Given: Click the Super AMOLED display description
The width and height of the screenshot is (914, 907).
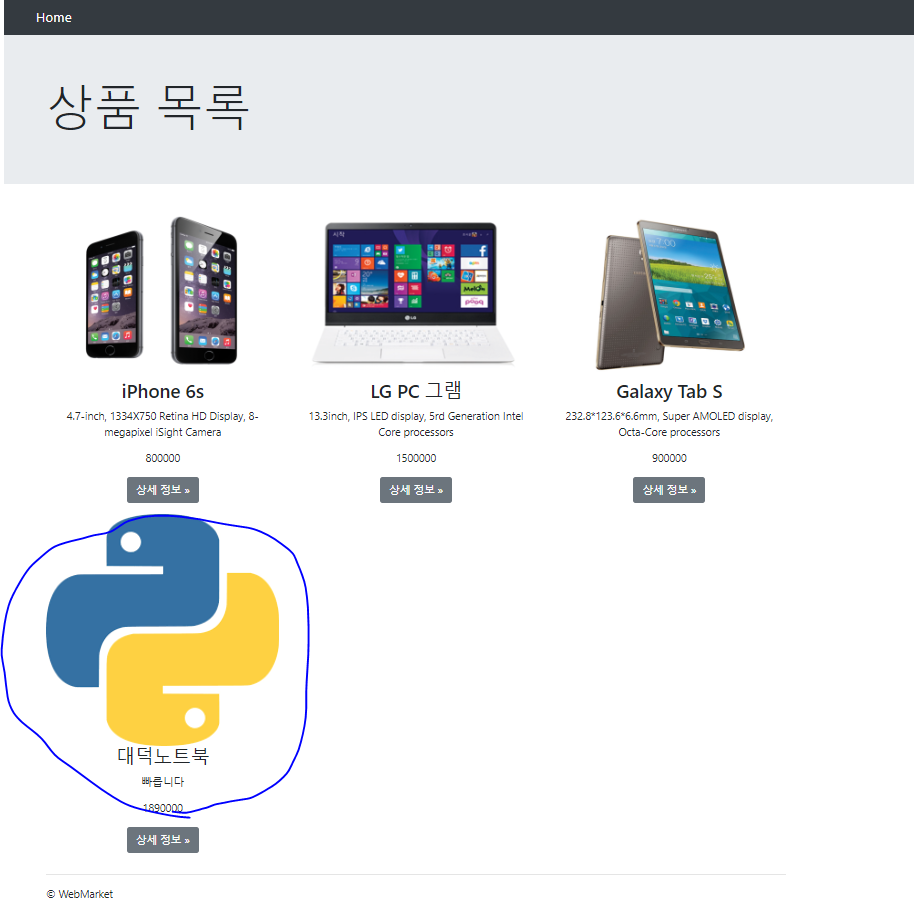Looking at the screenshot, I should [x=669, y=424].
